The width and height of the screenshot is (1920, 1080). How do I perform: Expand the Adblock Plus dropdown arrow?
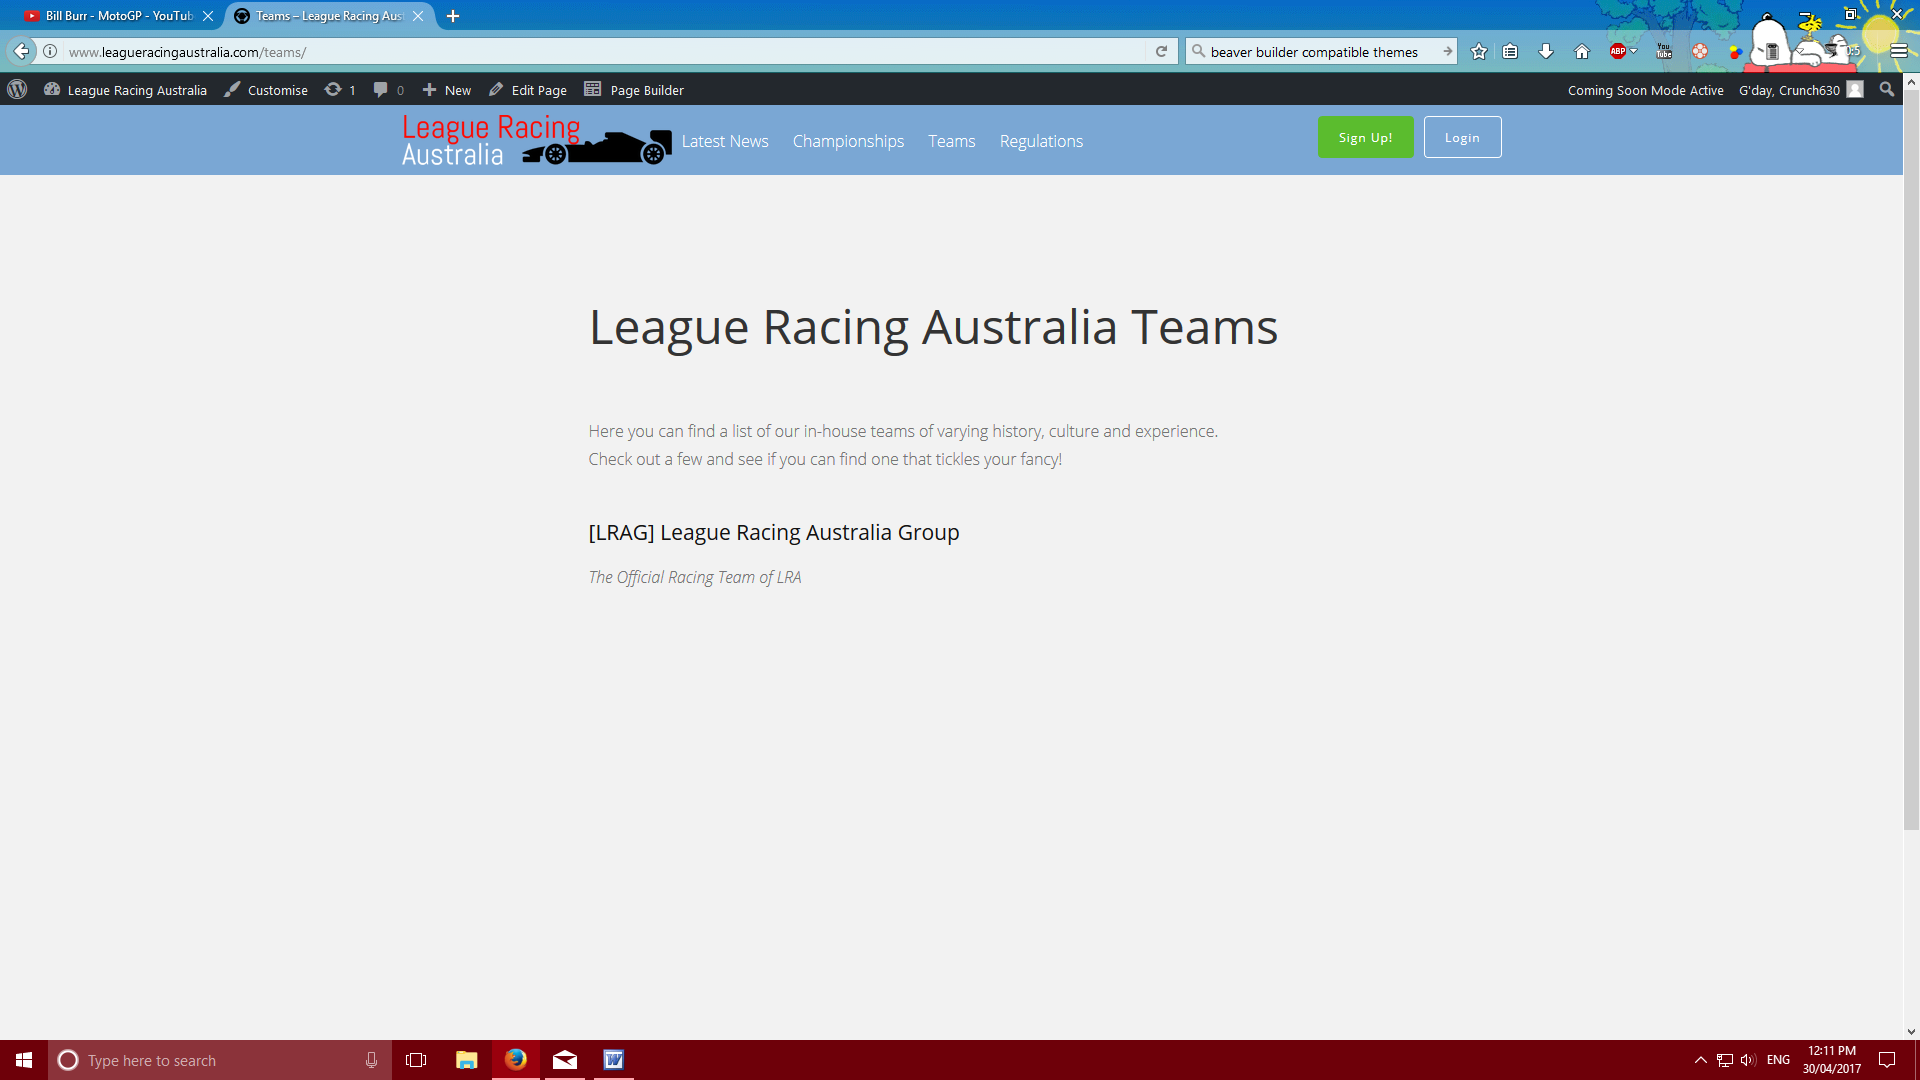point(1634,52)
